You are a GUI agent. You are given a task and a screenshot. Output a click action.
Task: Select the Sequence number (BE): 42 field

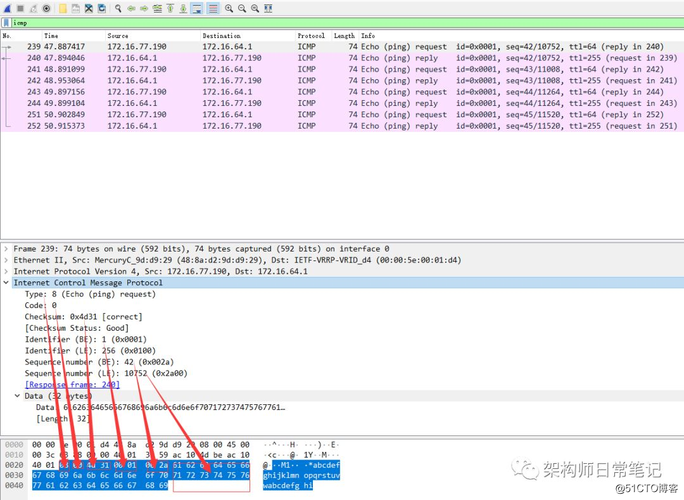[99, 362]
